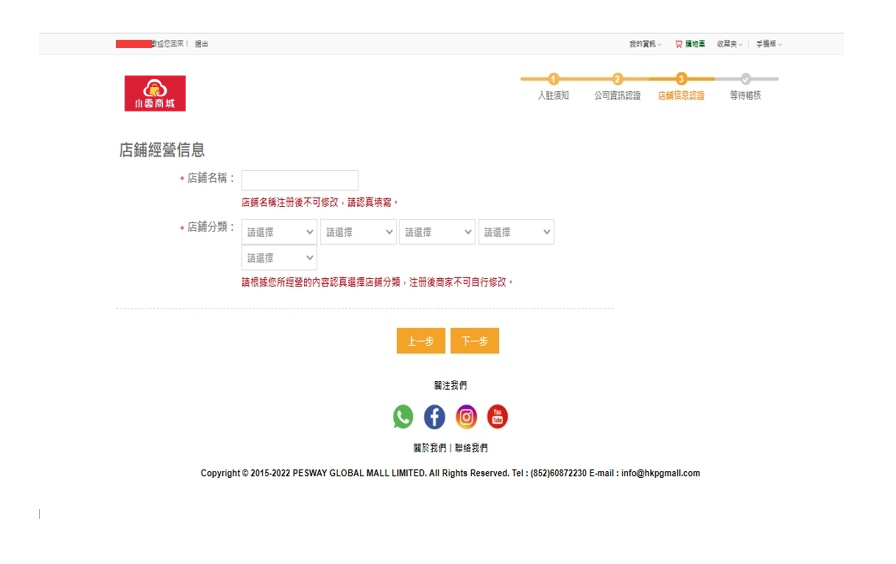Click the 上一步 button
This screenshot has height=564, width=896.
coord(420,341)
